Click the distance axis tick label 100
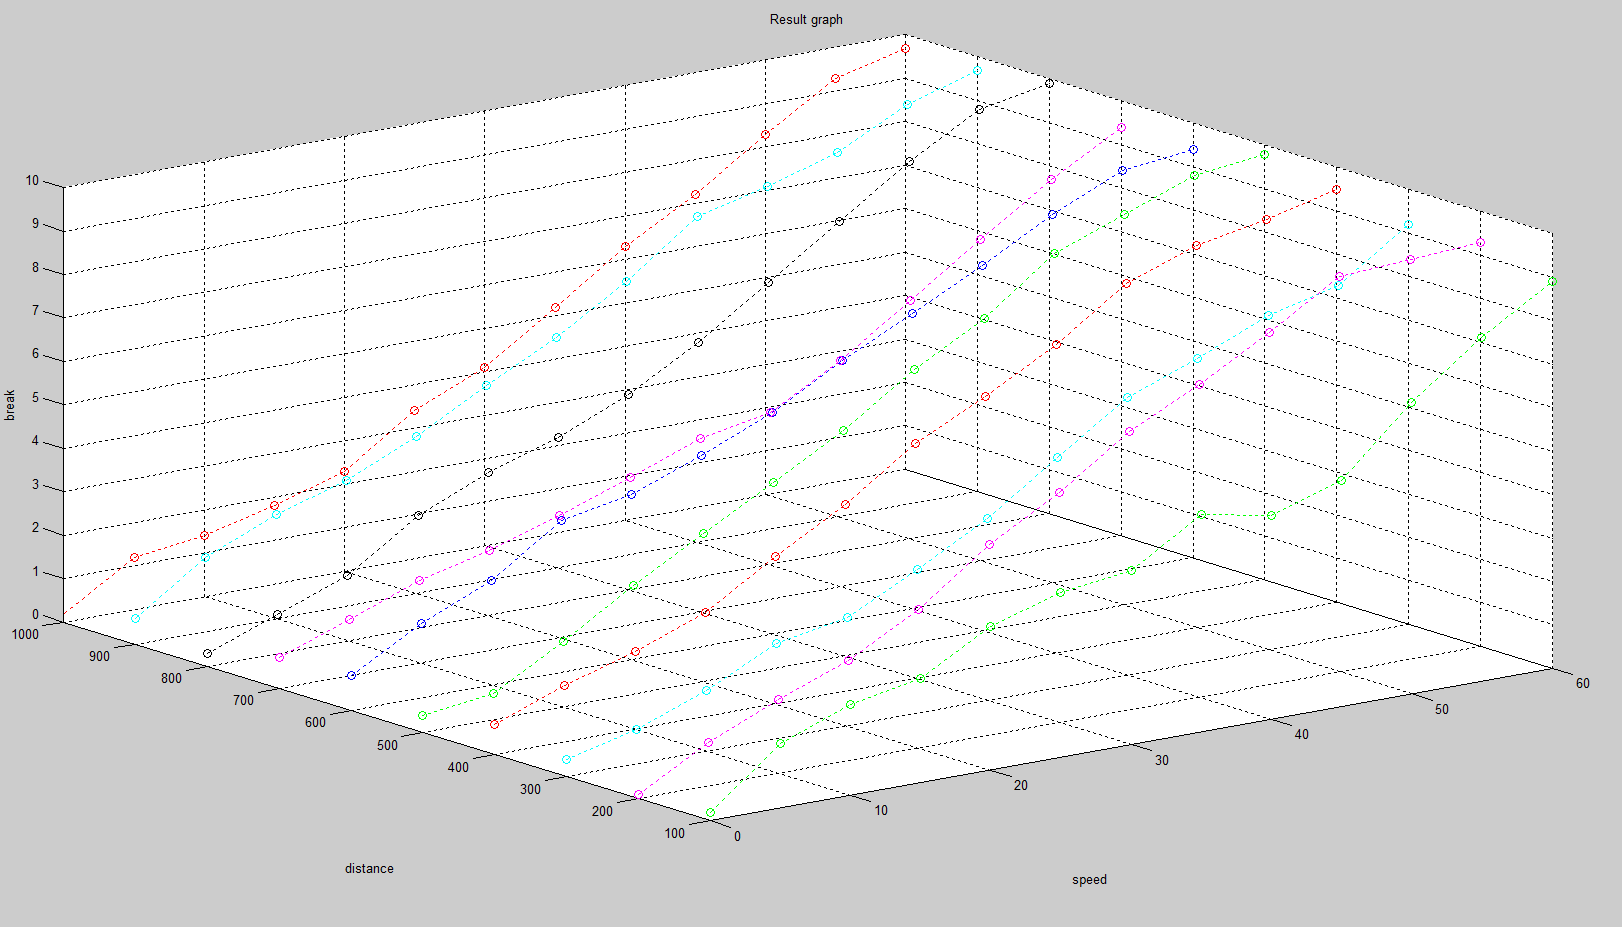1622x928 pixels. 674,833
